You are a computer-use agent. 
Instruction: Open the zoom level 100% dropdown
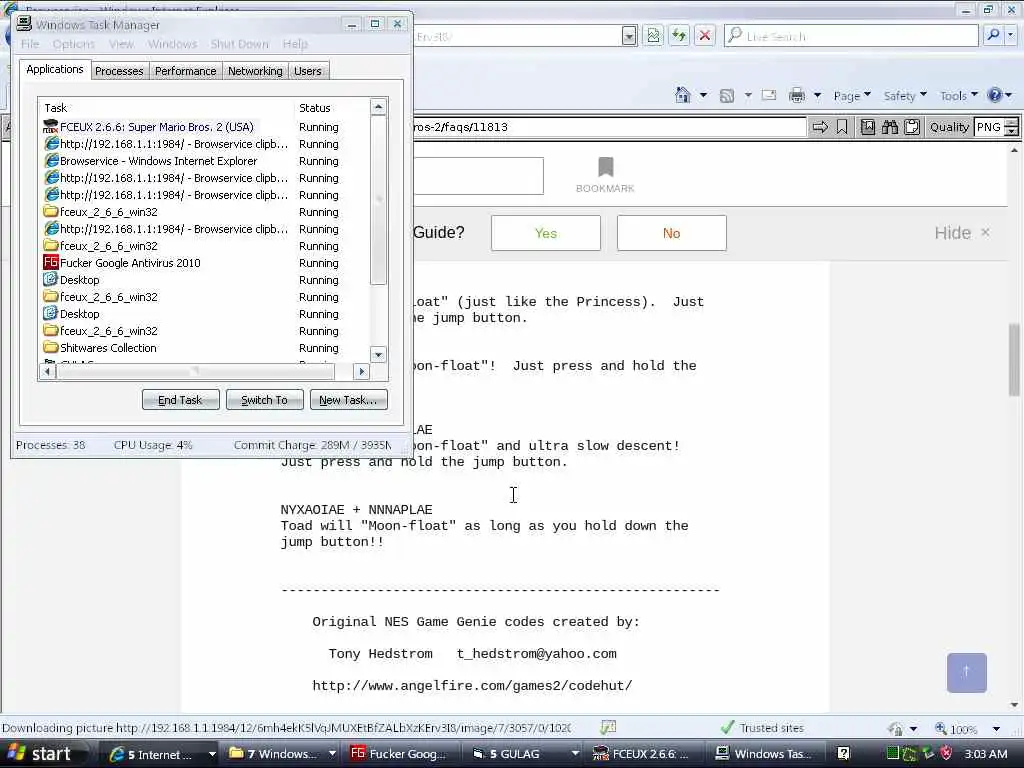[996, 728]
